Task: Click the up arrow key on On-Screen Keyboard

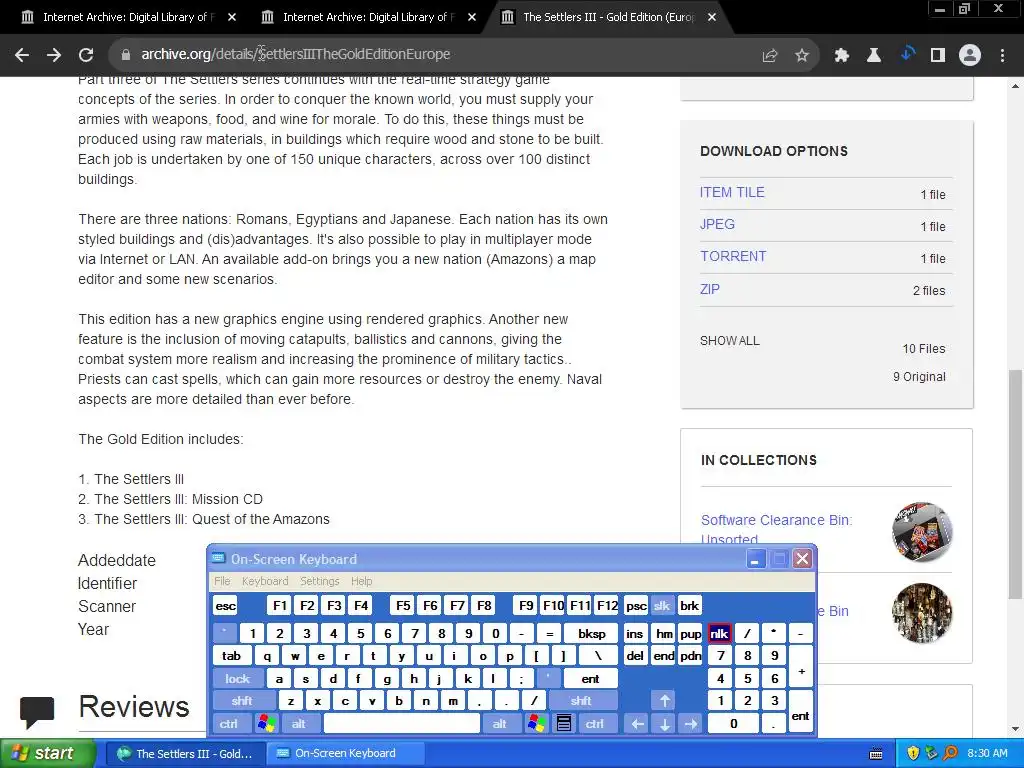Action: pos(664,701)
